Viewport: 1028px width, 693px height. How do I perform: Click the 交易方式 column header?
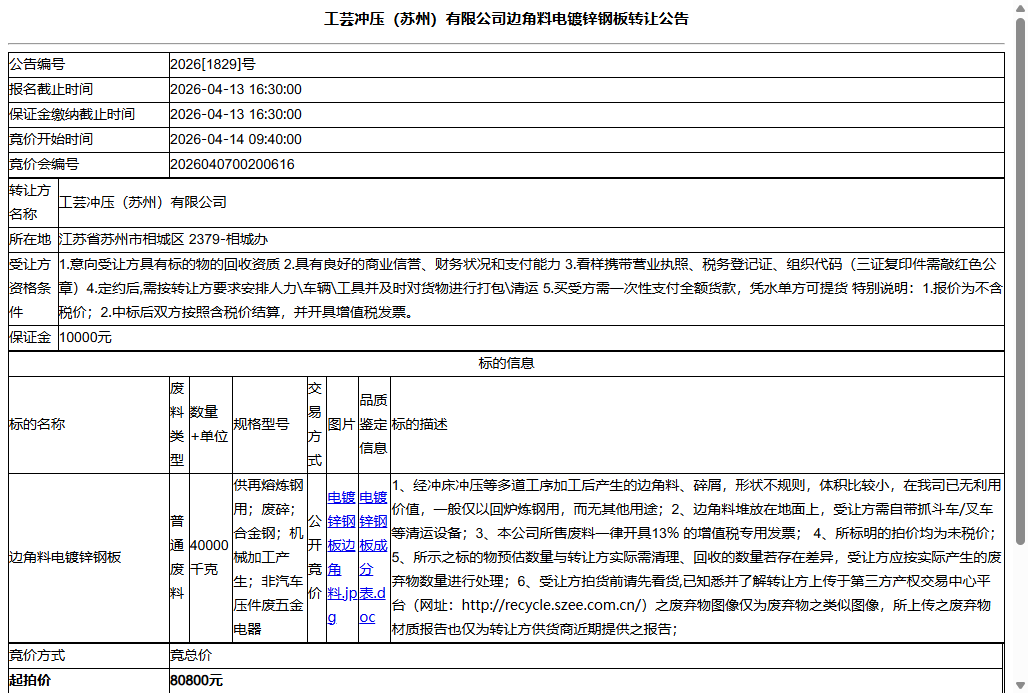coord(315,424)
